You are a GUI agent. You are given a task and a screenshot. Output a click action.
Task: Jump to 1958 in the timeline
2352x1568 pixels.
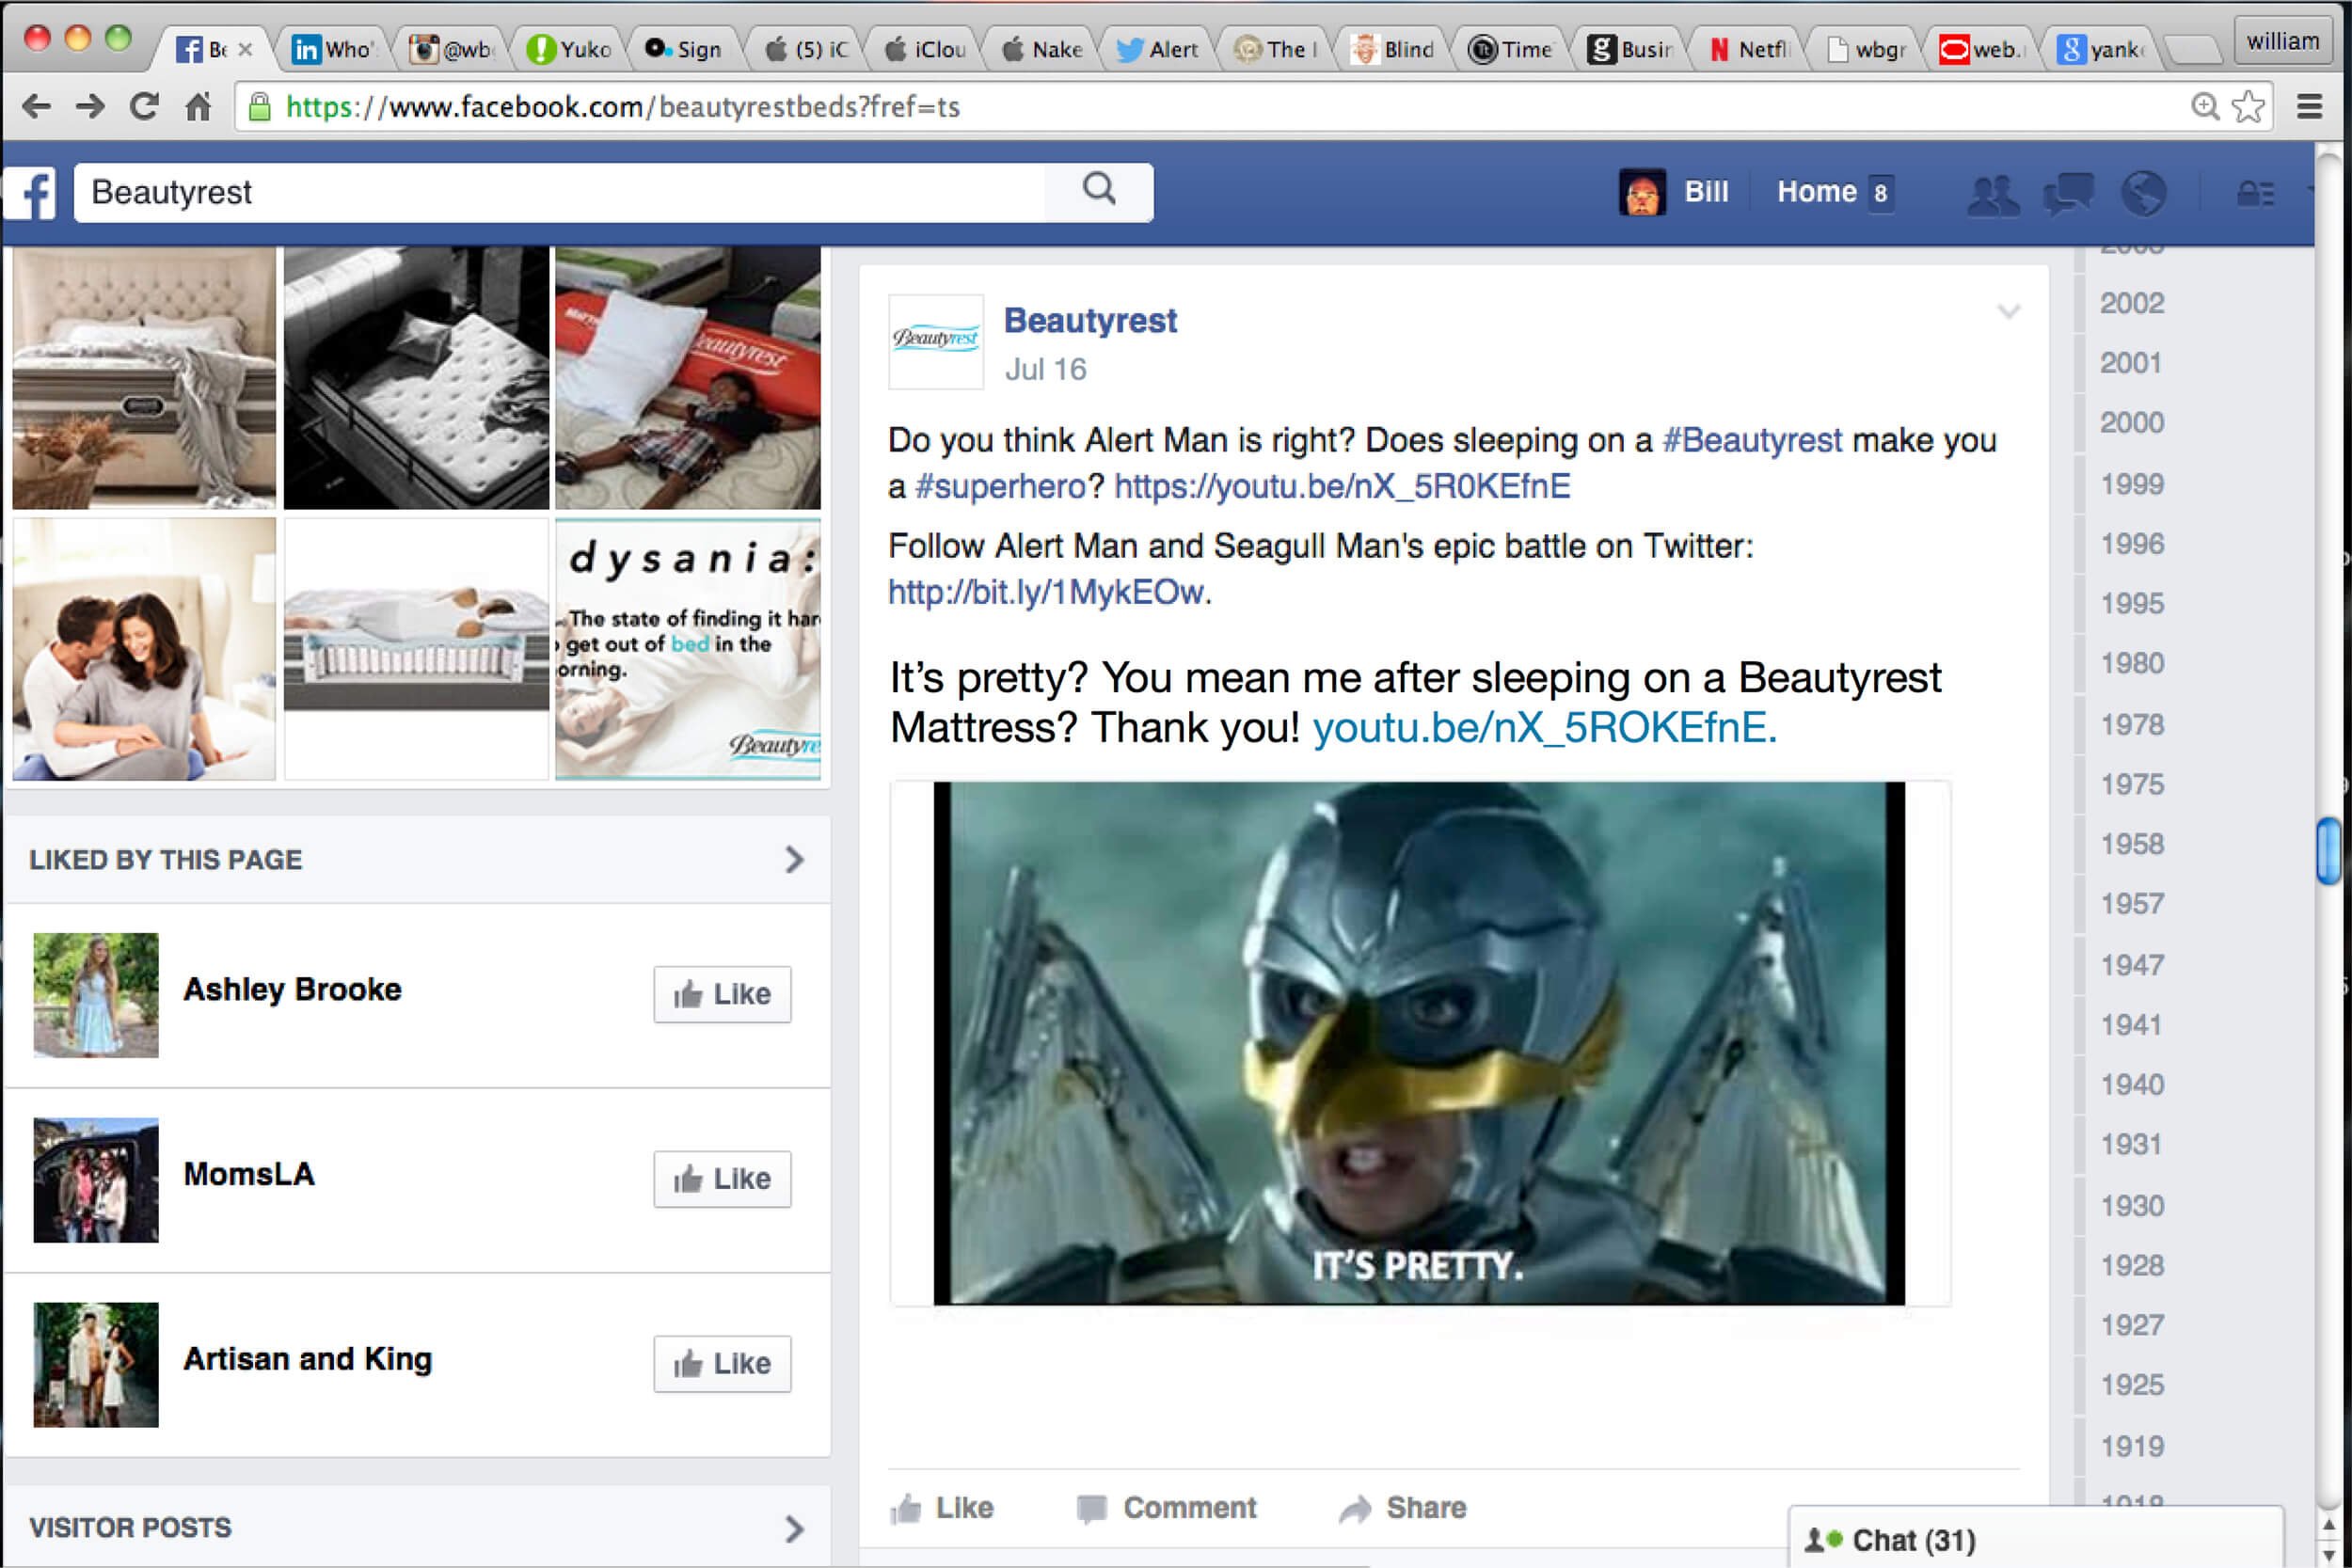pos(2132,844)
